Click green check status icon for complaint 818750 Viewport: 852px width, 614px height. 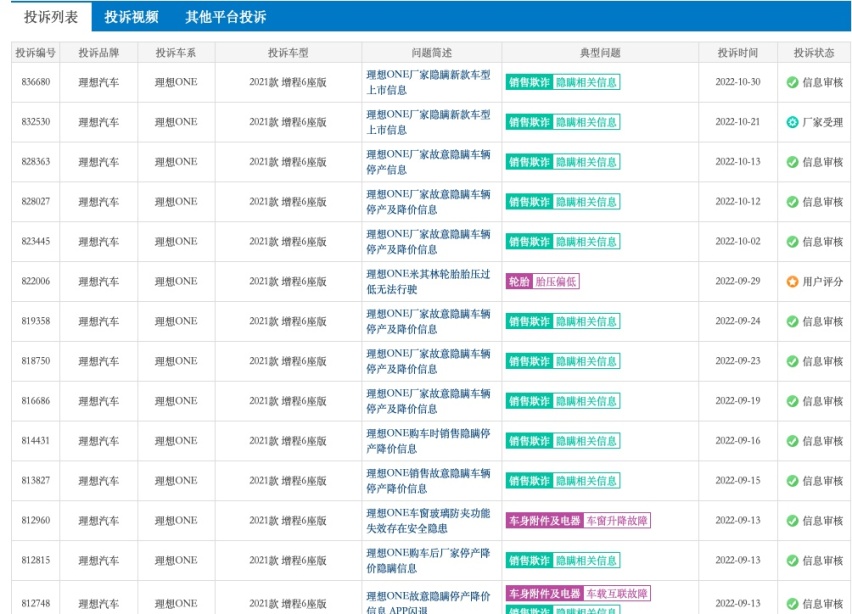[x=792, y=361]
